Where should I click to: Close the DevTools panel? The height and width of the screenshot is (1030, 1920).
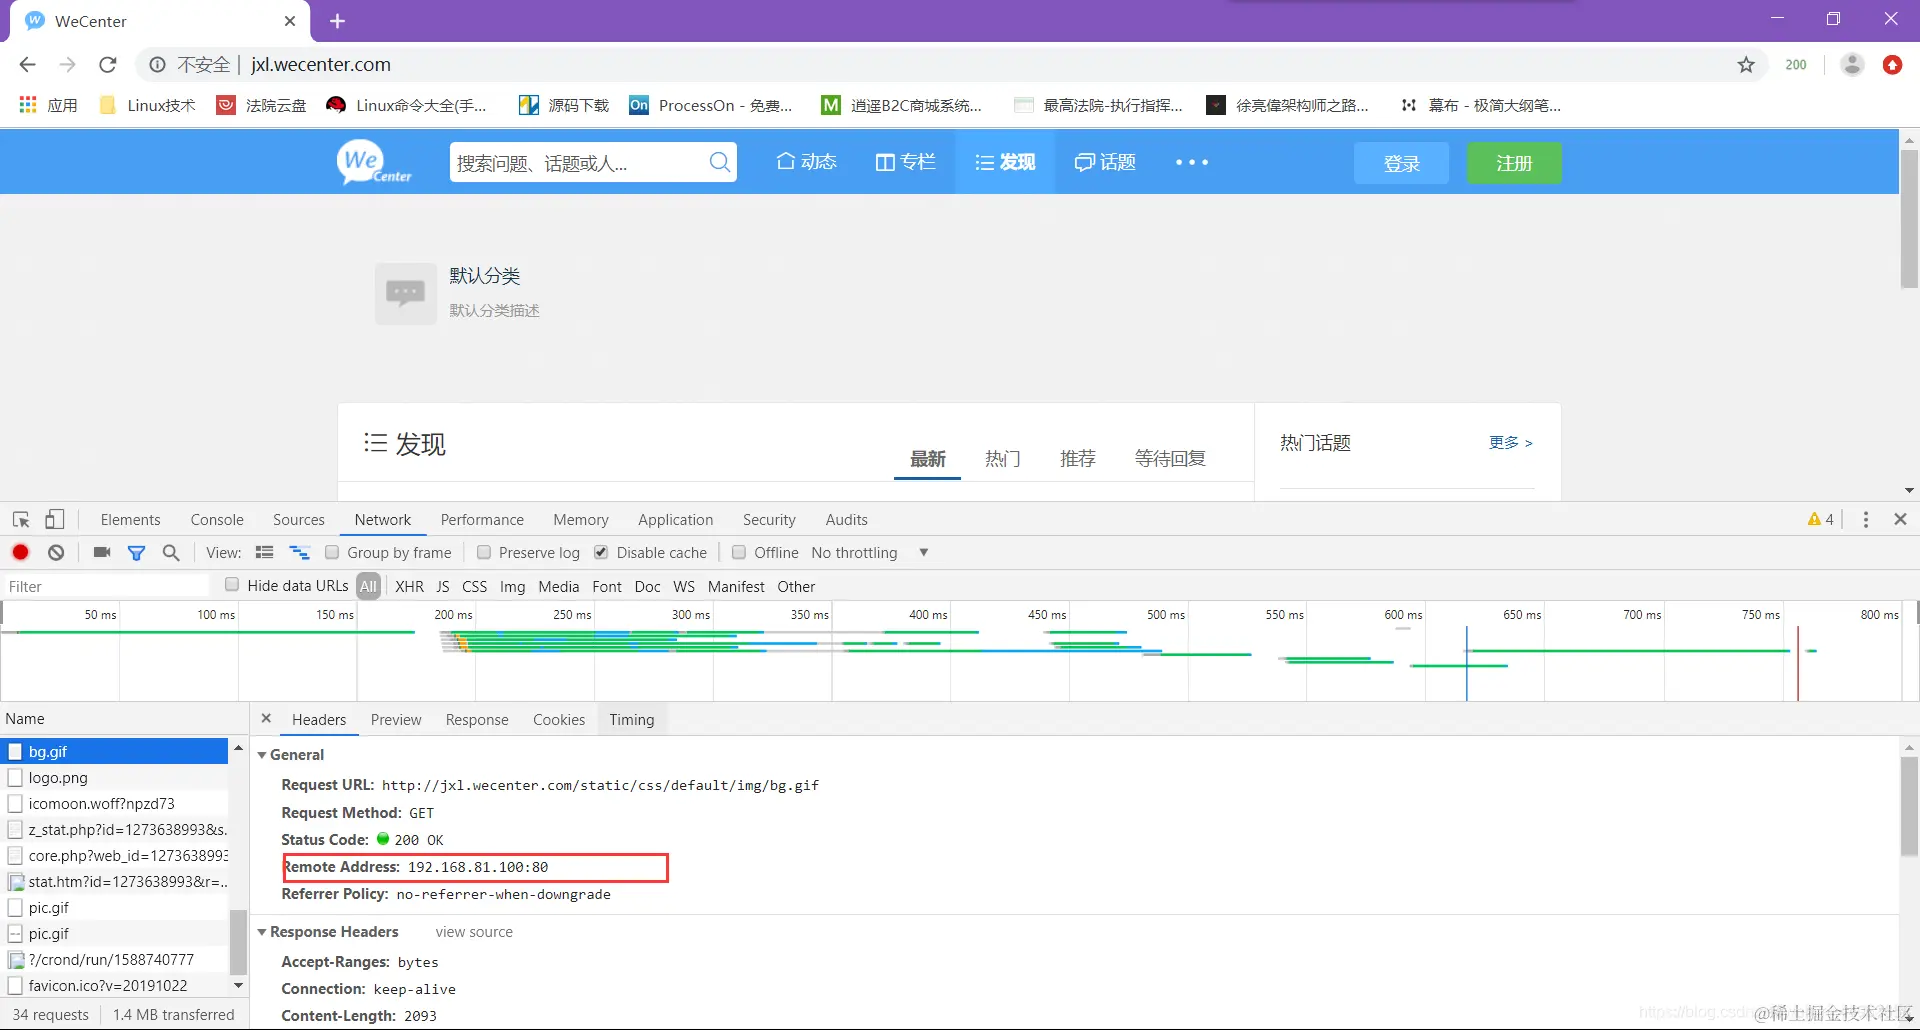(x=1900, y=519)
